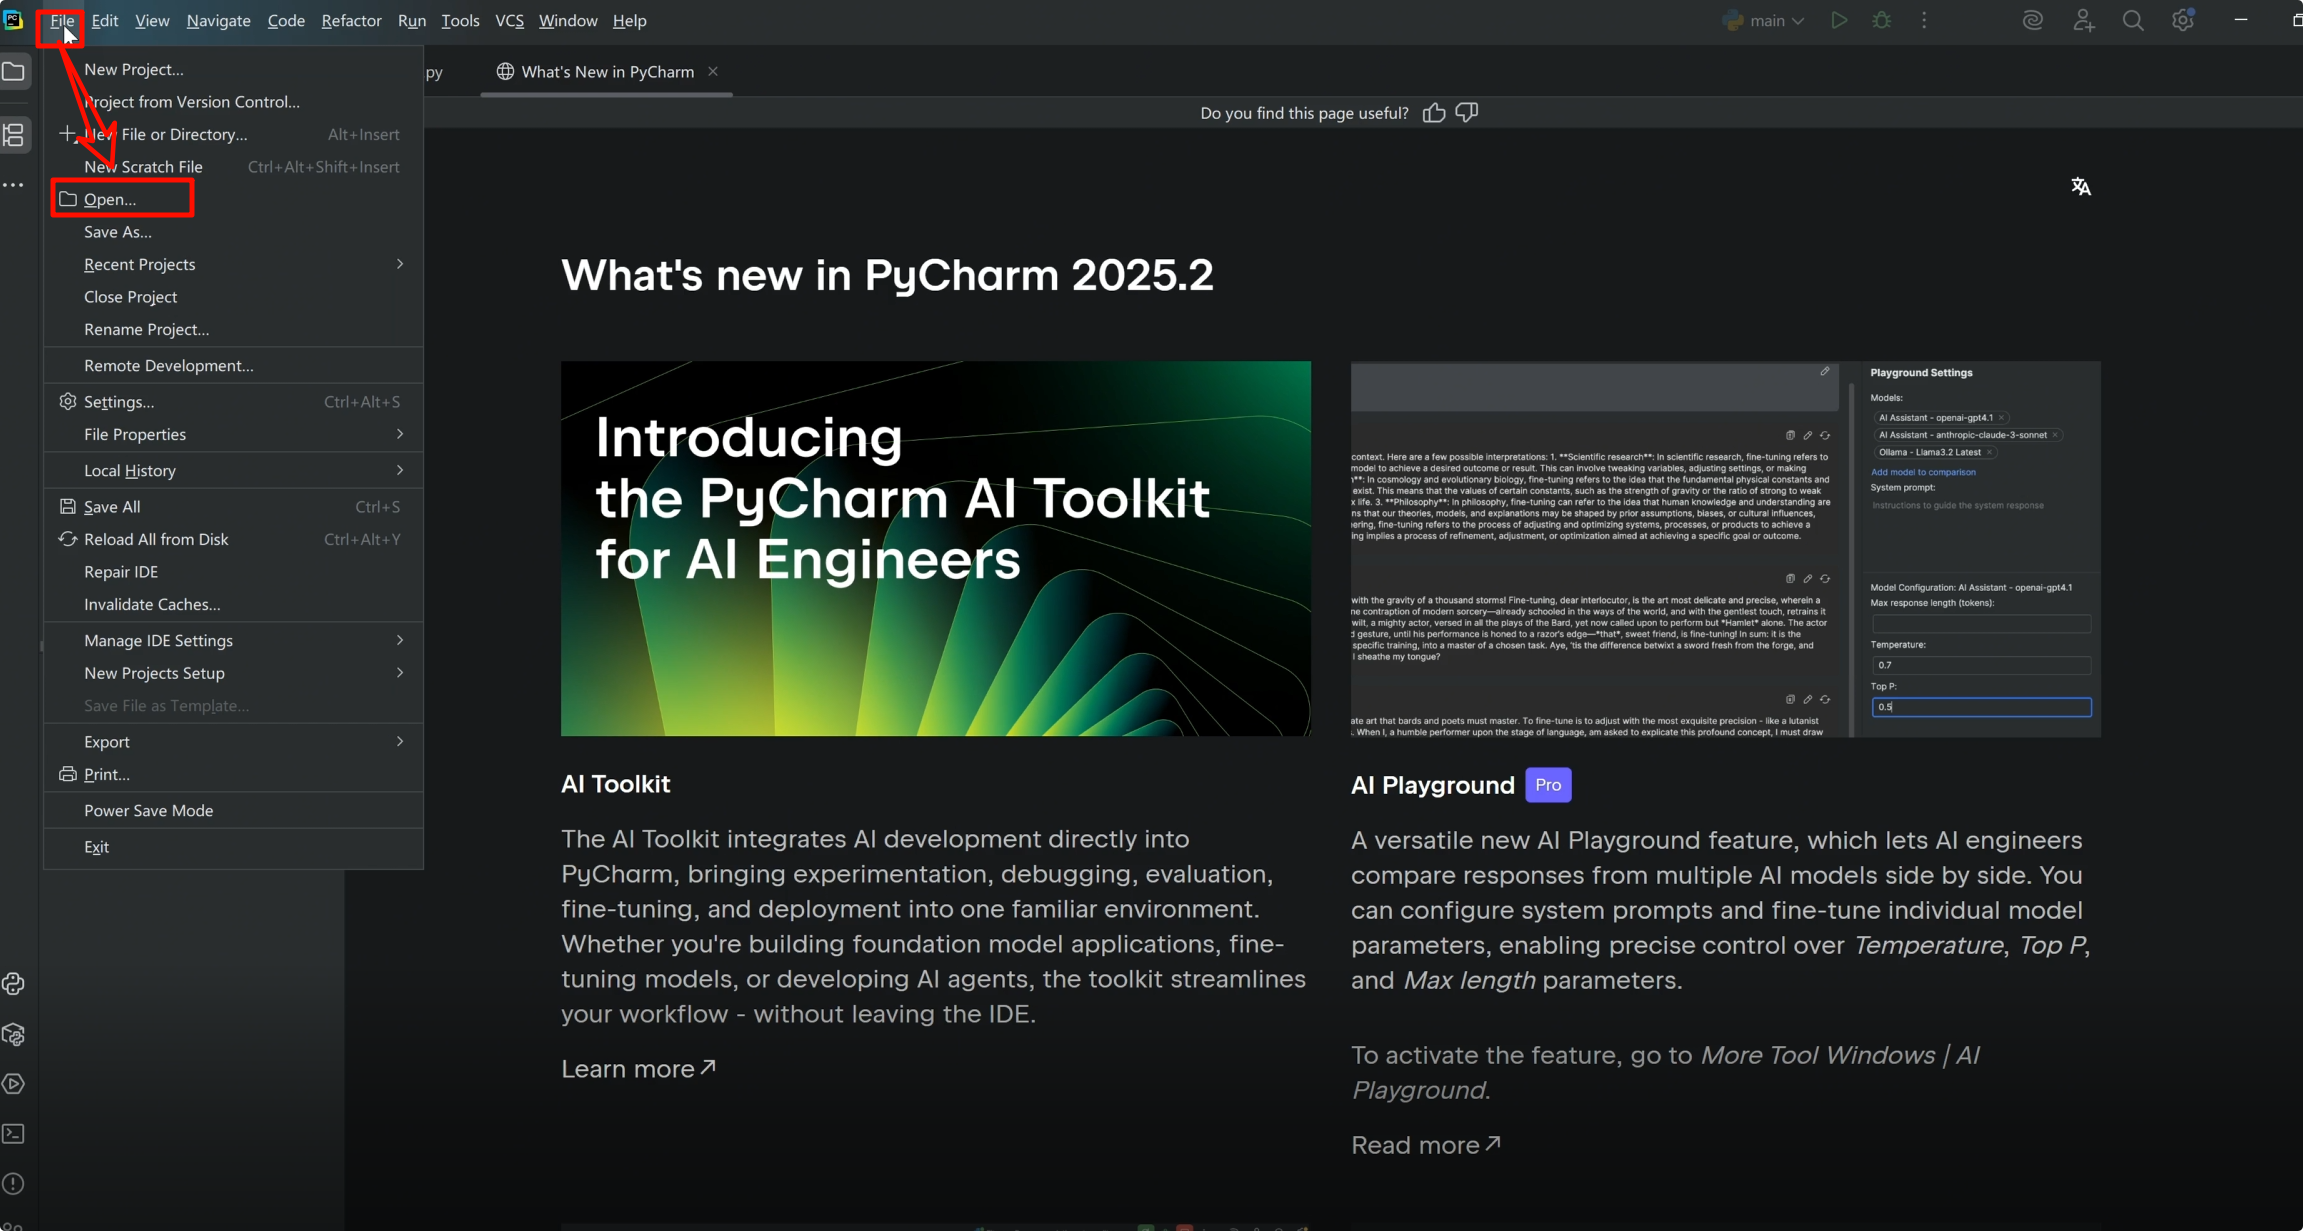Open Code With Me user icon
Screen dimensions: 2303x1231
tap(2083, 21)
